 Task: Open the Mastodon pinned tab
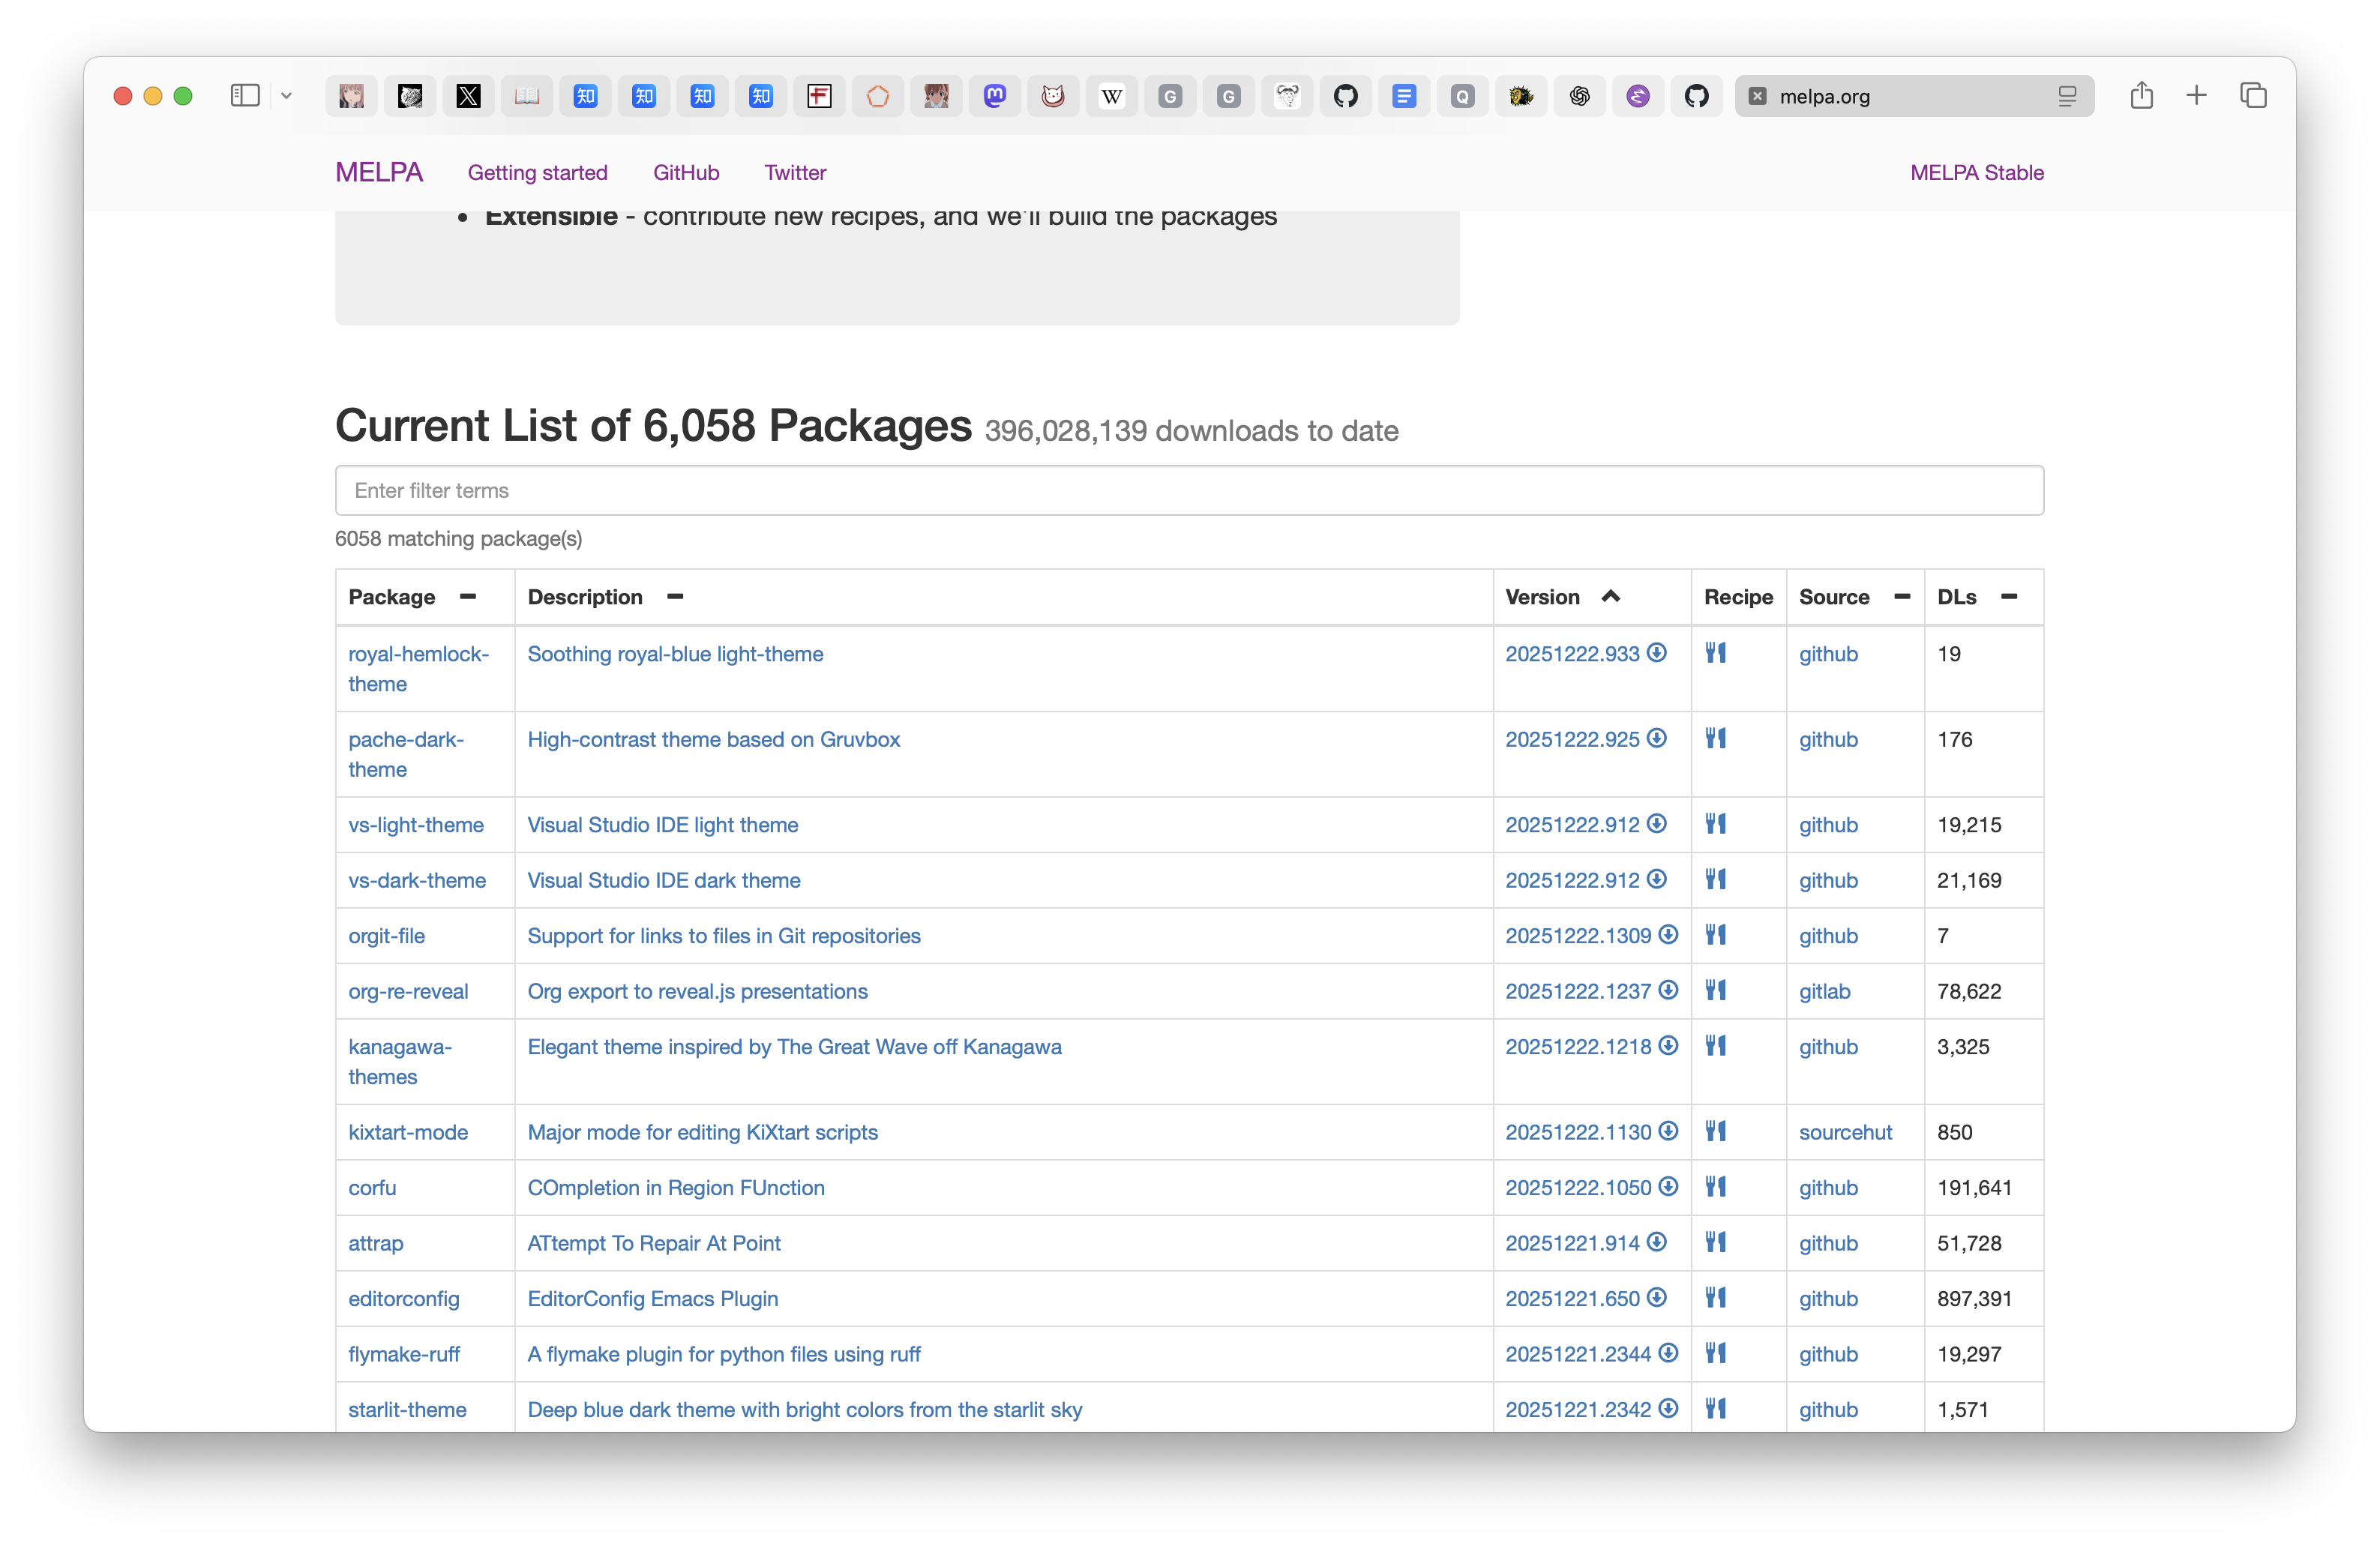(994, 96)
